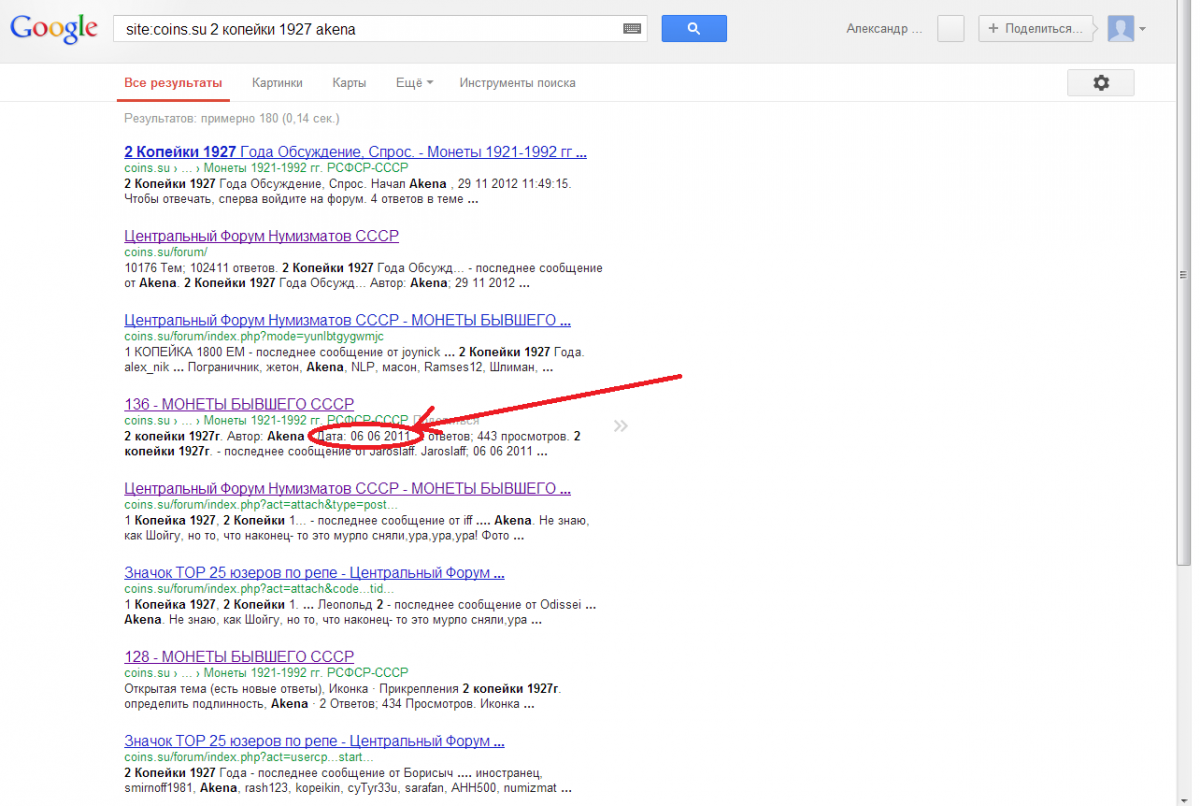Open the '136 - МОНЕТЫ БЫВШЕГО СССР' result
Image resolution: width=1200 pixels, height=806 pixels.
tap(239, 404)
